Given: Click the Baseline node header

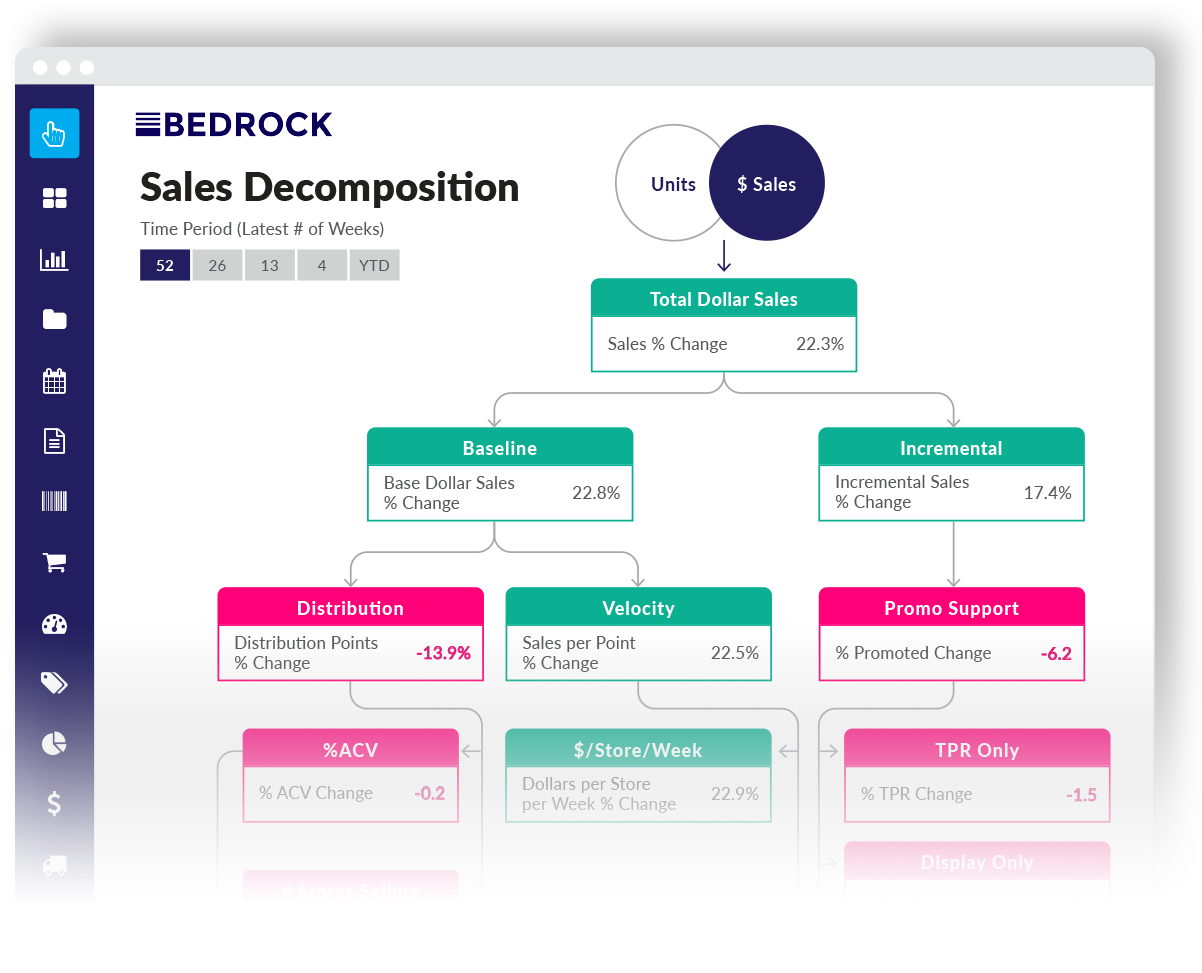Looking at the screenshot, I should point(500,447).
